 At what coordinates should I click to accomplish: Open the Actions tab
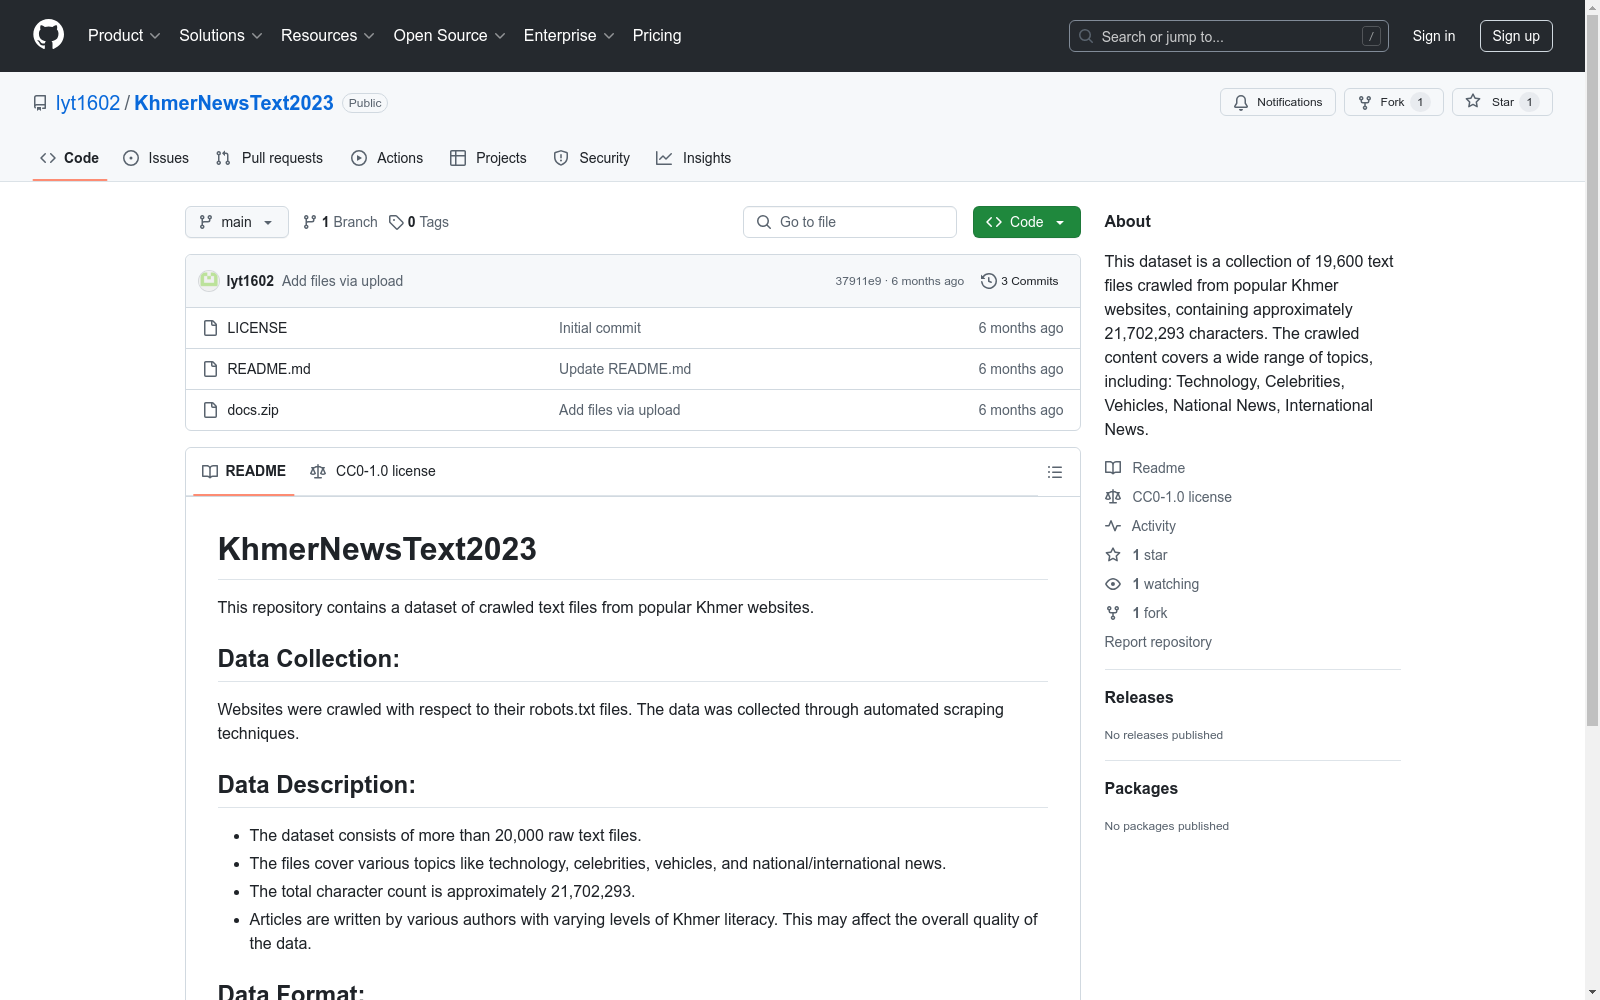point(387,158)
